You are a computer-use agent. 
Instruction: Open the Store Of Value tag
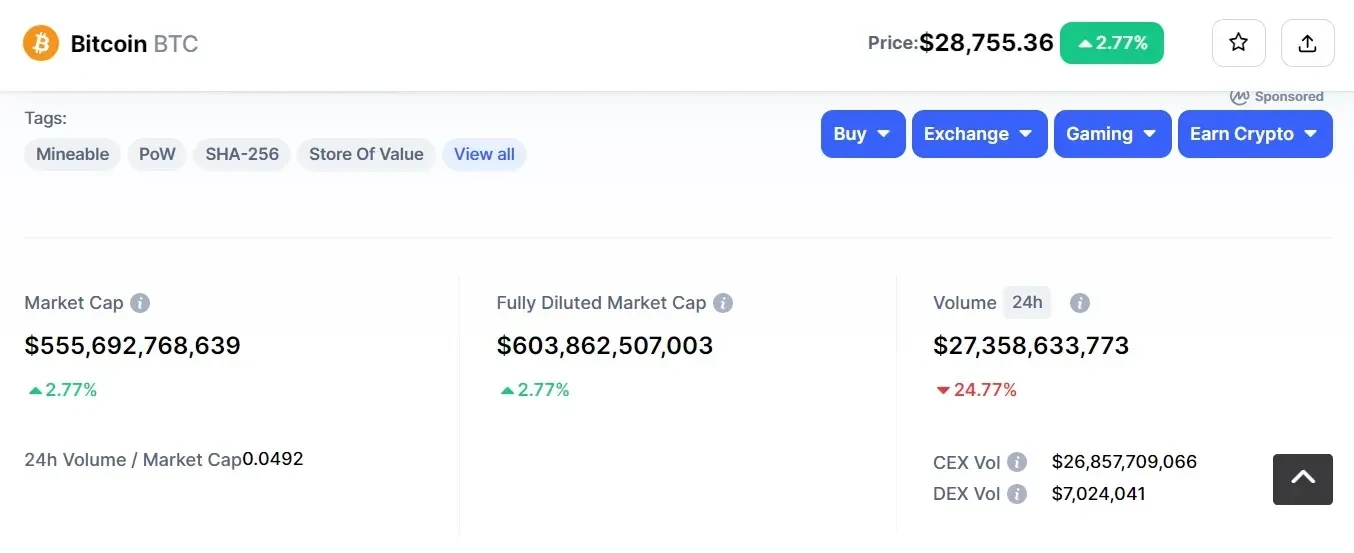click(x=366, y=154)
